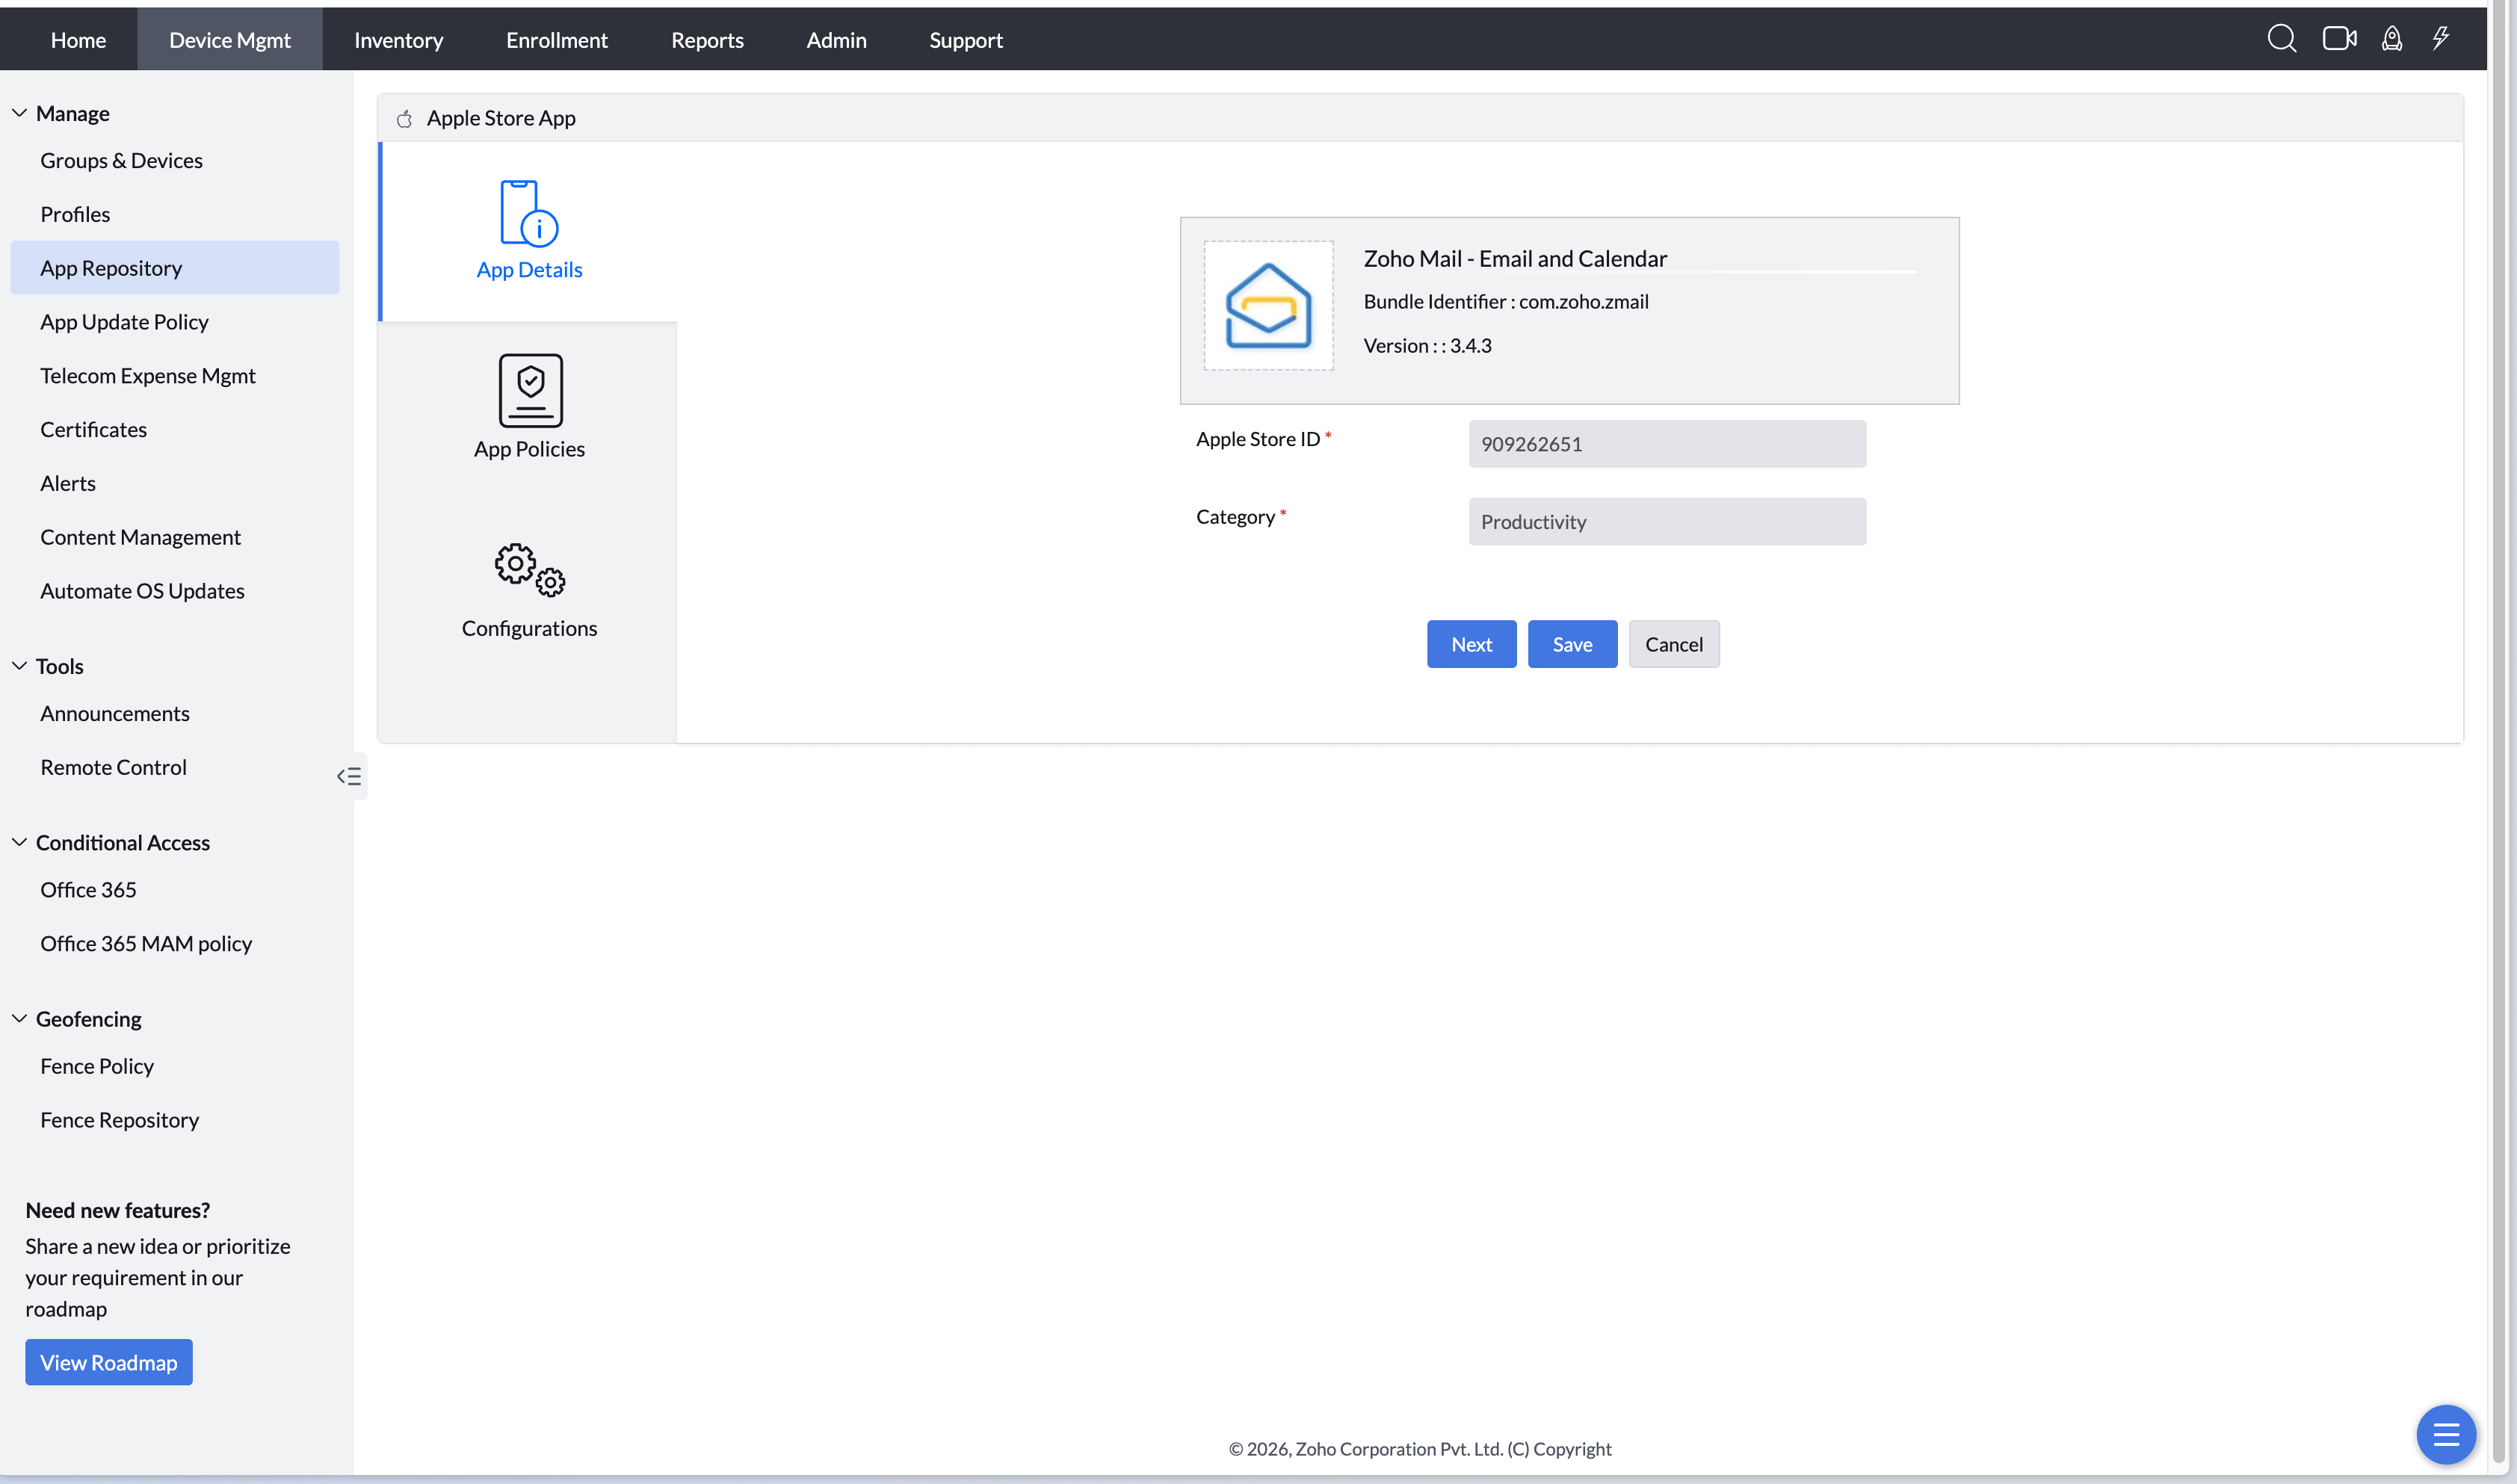This screenshot has height=1484, width=2517.
Task: Click the Save button
Action: coord(1572,644)
